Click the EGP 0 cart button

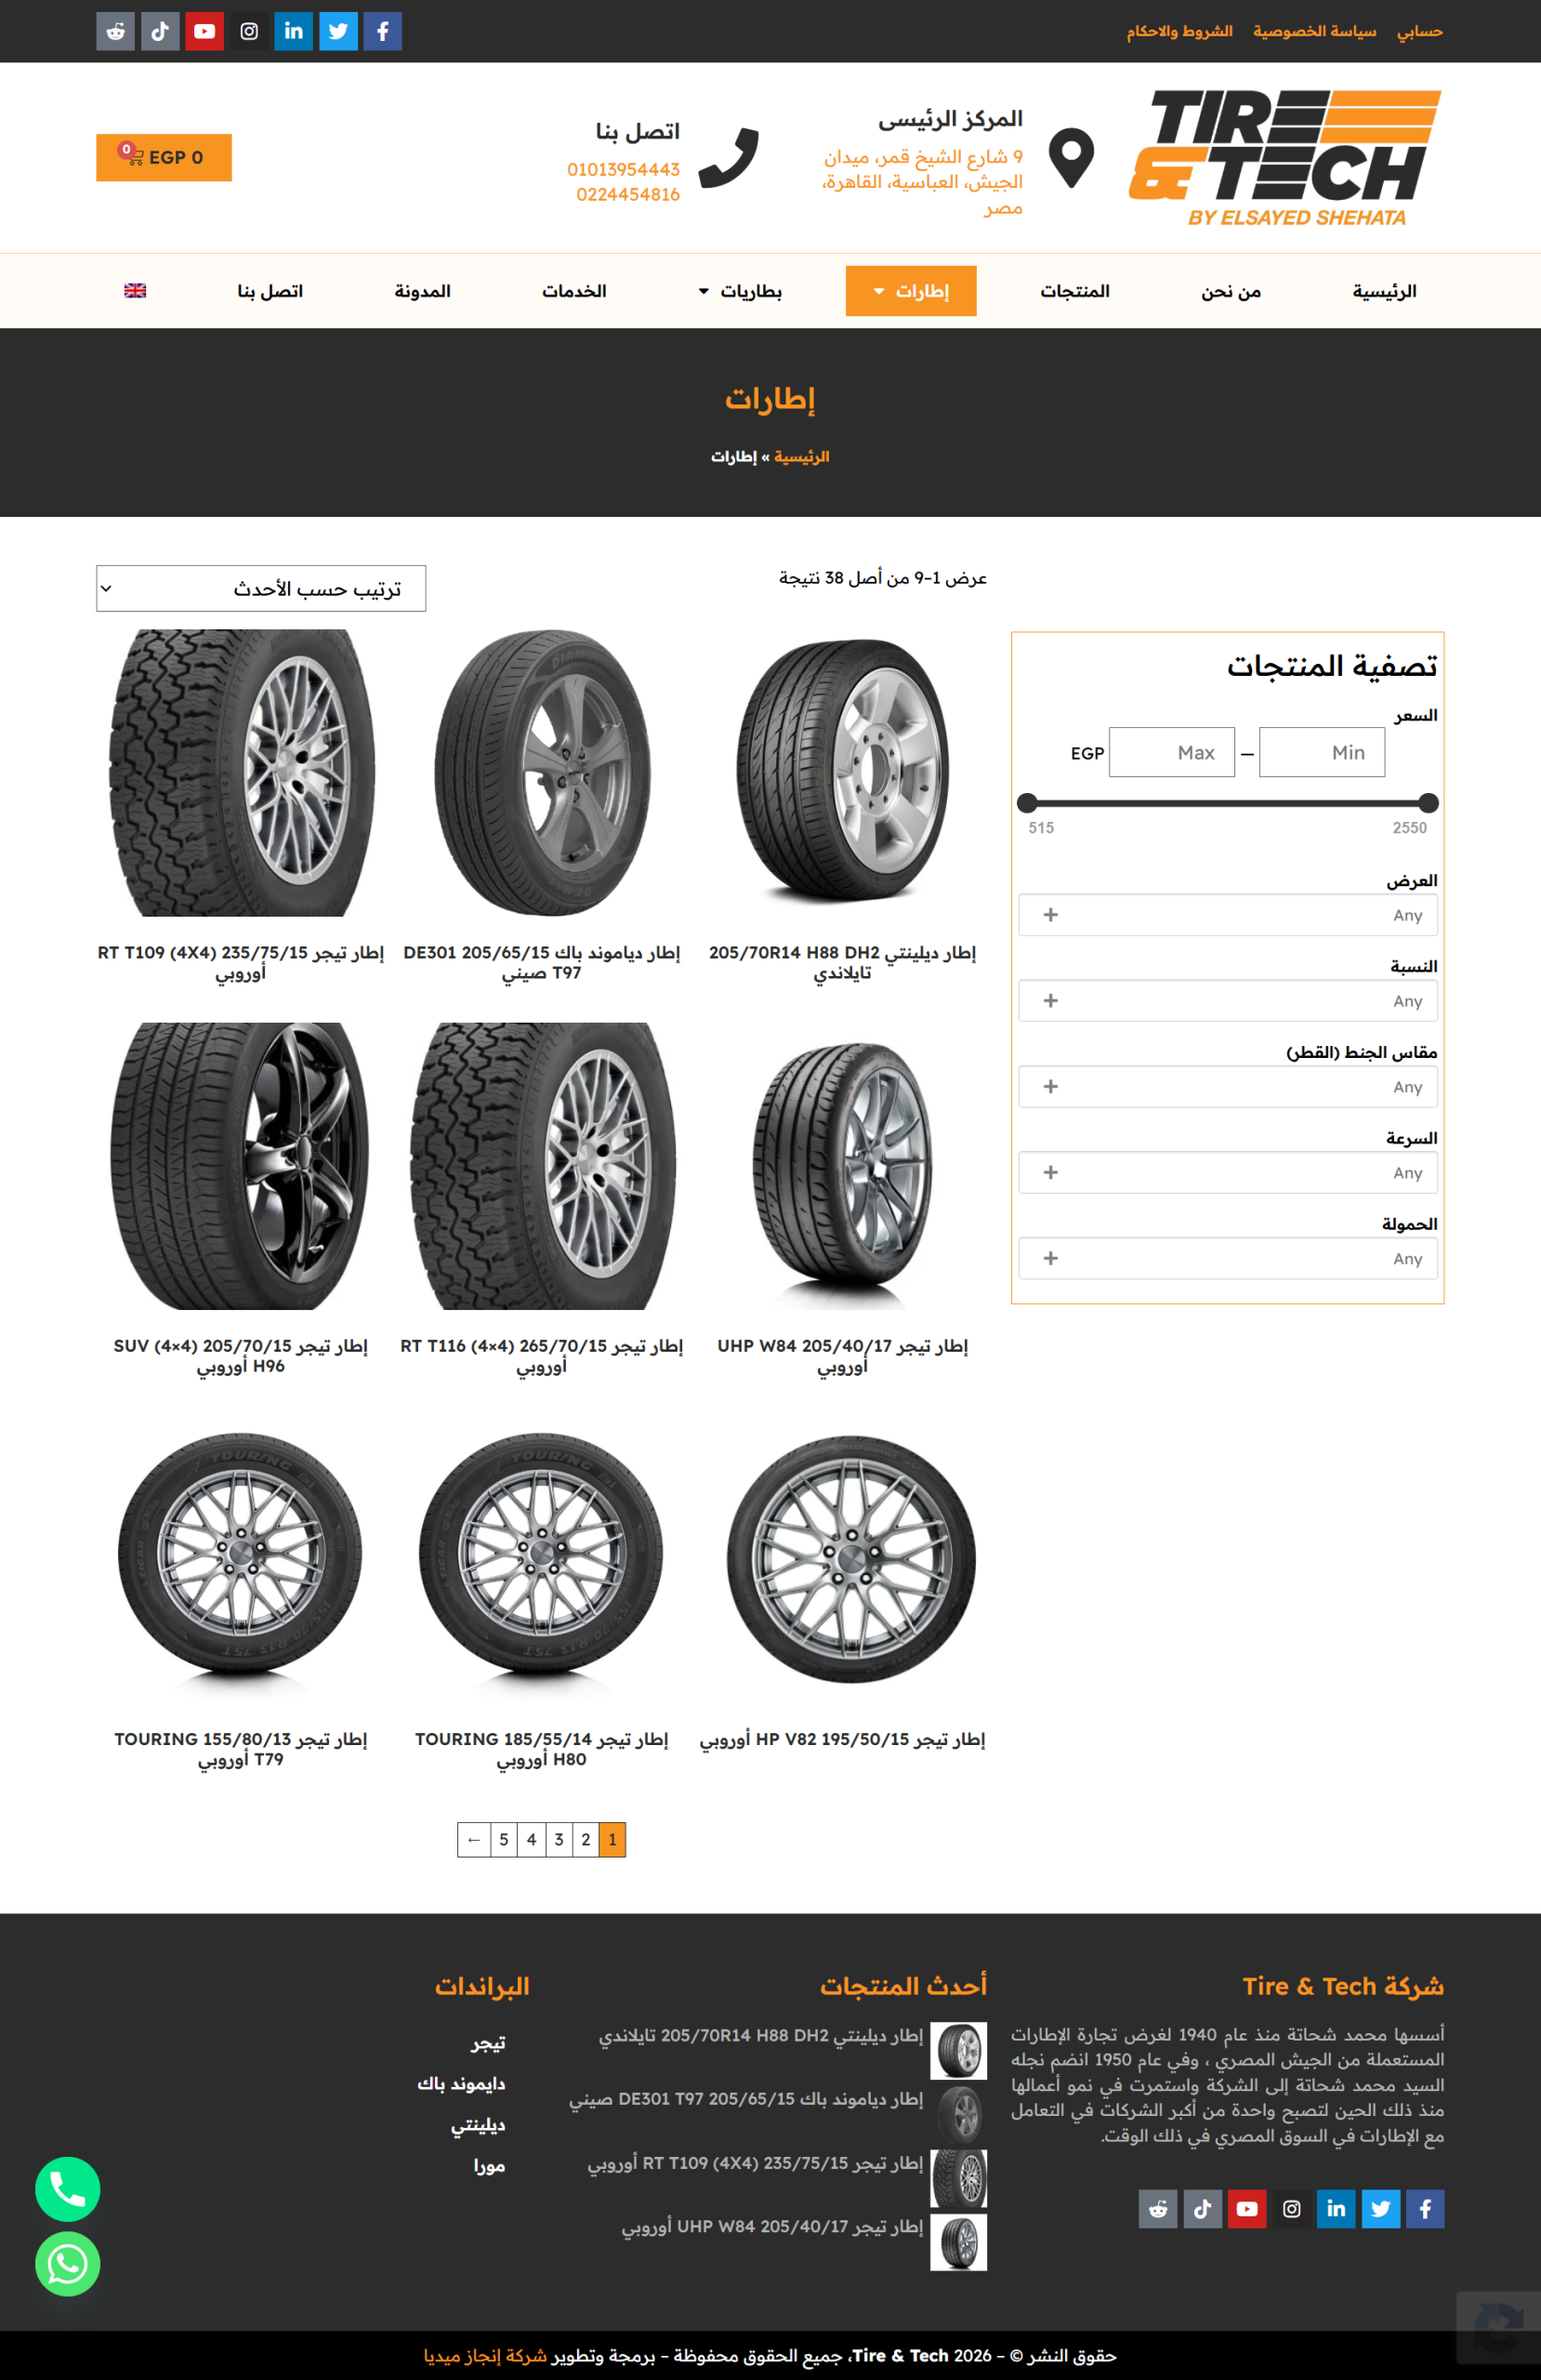click(x=164, y=158)
